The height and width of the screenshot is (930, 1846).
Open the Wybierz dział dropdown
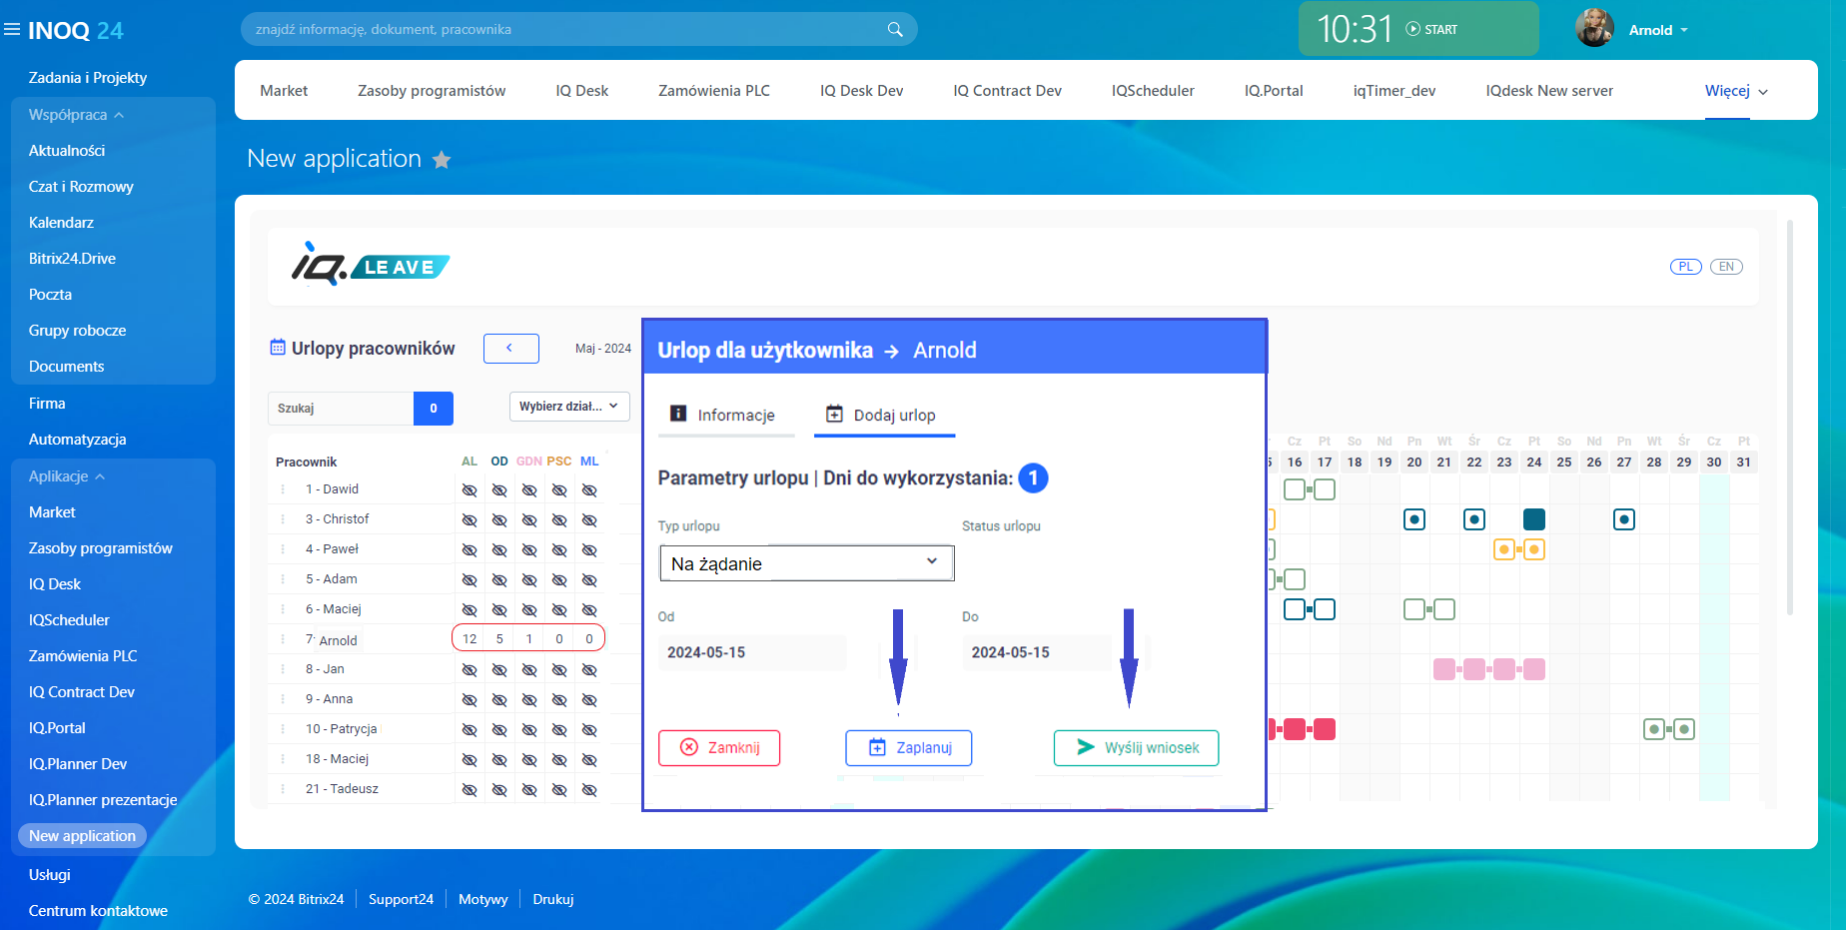pyautogui.click(x=568, y=406)
